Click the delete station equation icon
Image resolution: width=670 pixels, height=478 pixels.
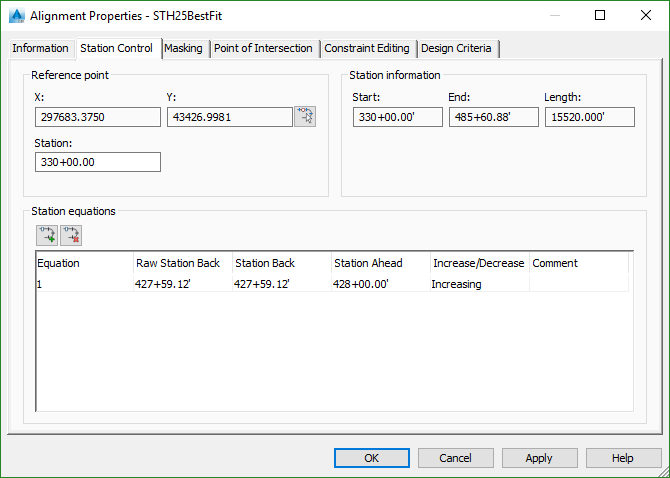(71, 235)
